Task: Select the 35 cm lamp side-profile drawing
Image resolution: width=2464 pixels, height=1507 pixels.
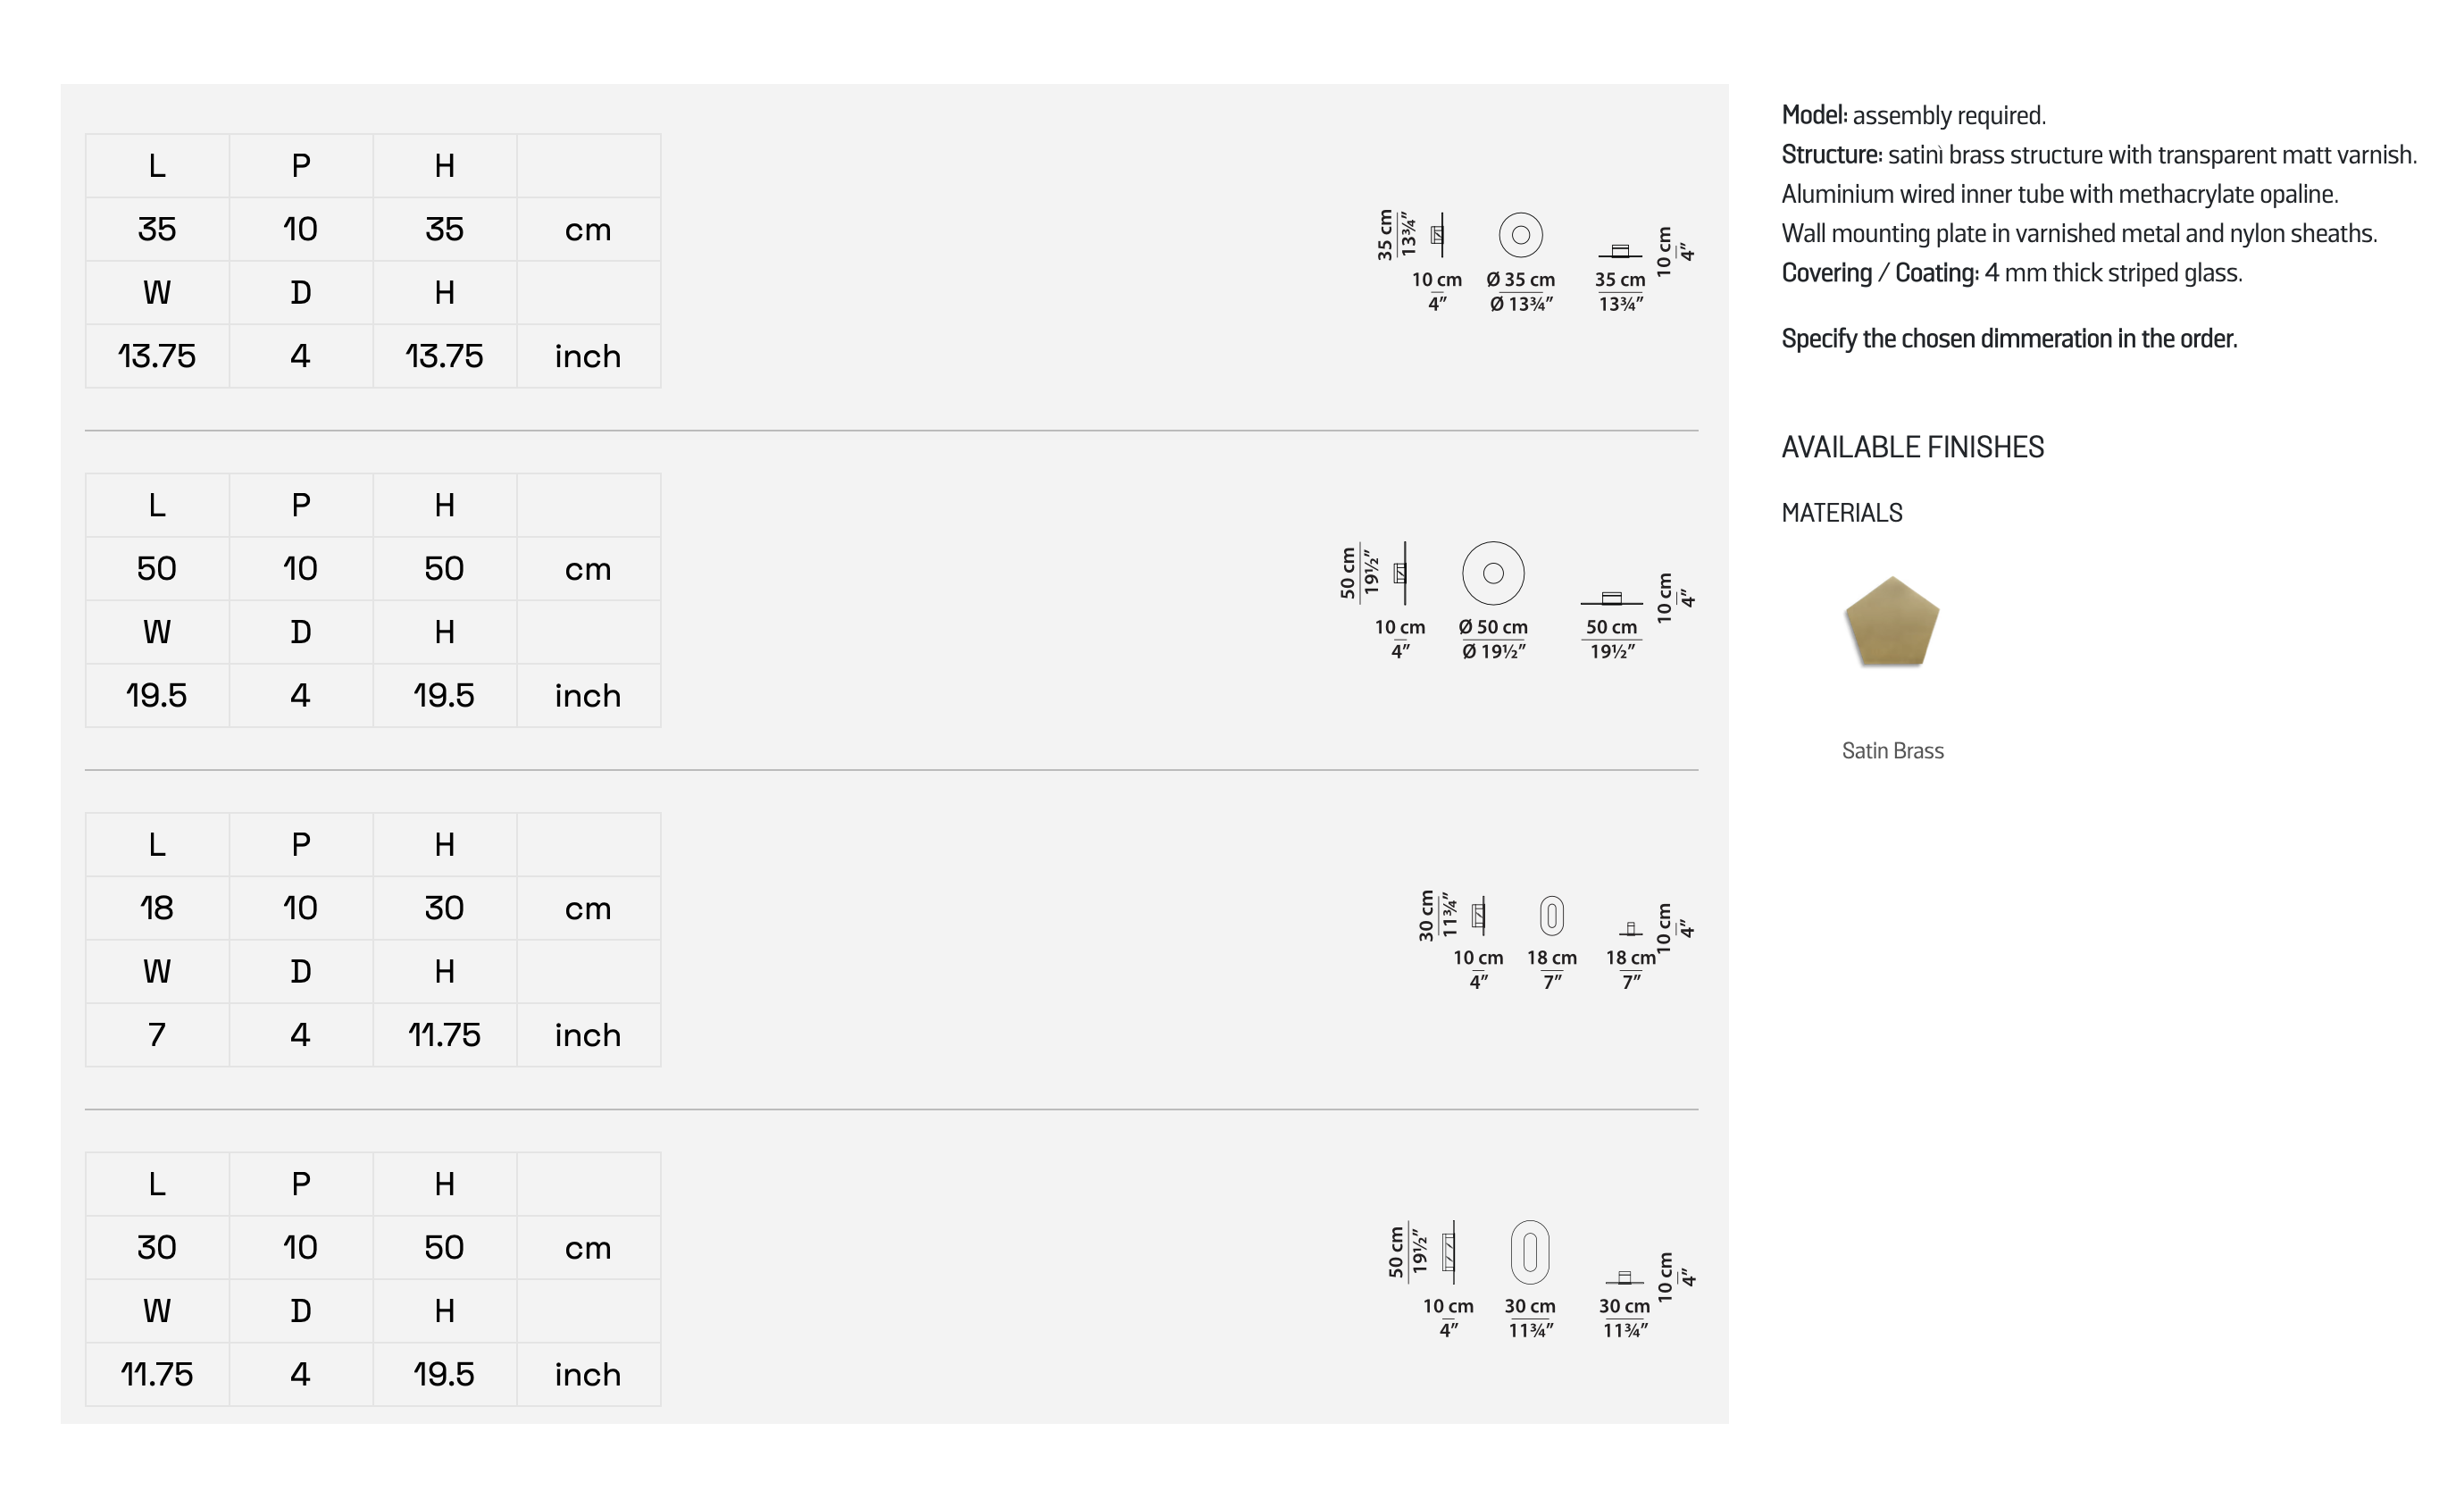Action: click(x=1439, y=235)
